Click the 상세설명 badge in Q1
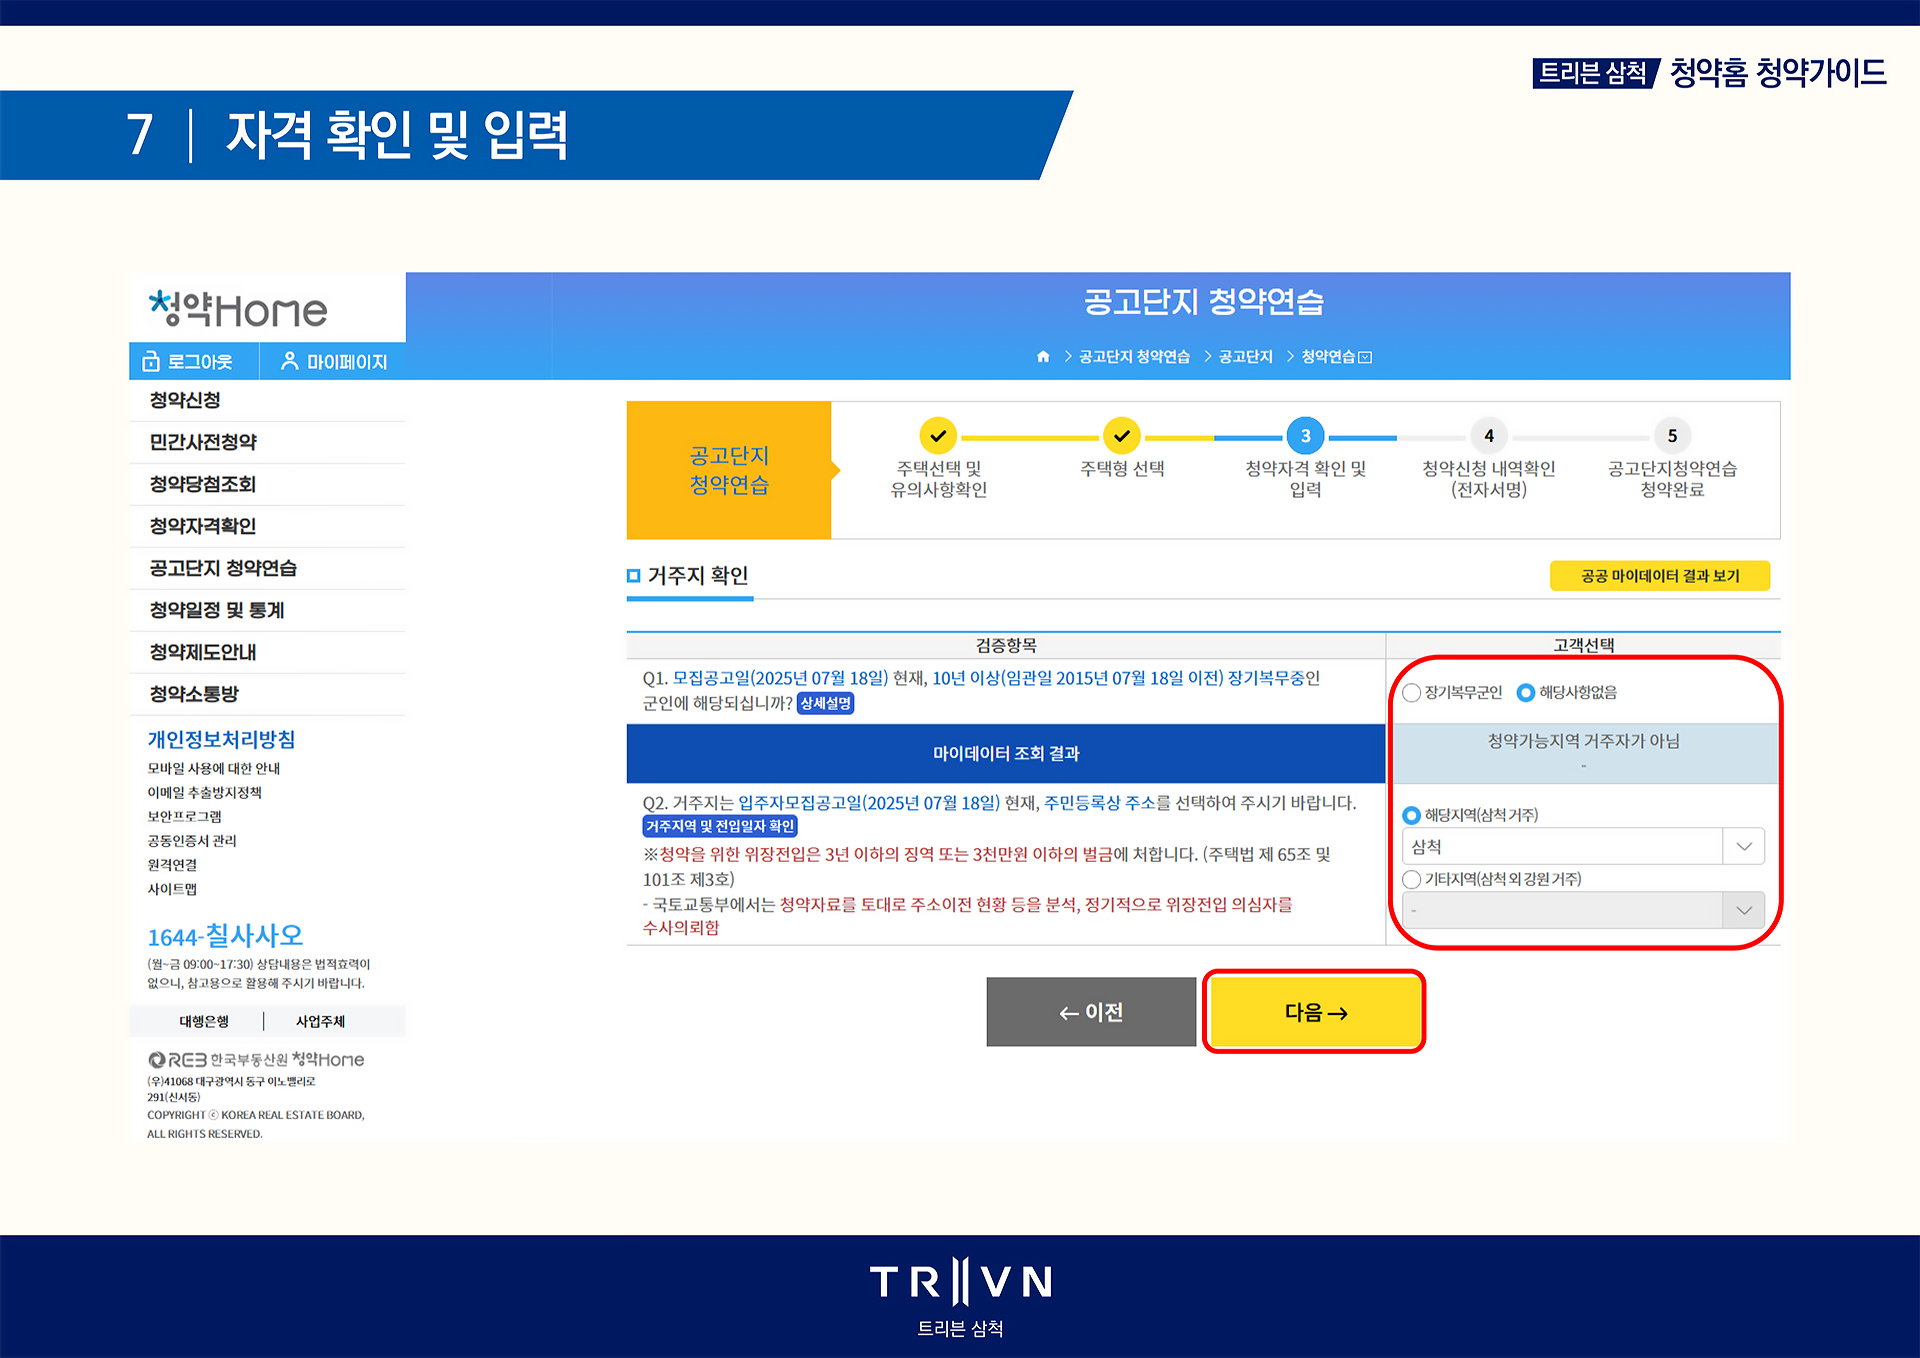This screenshot has height=1358, width=1920. 825,704
